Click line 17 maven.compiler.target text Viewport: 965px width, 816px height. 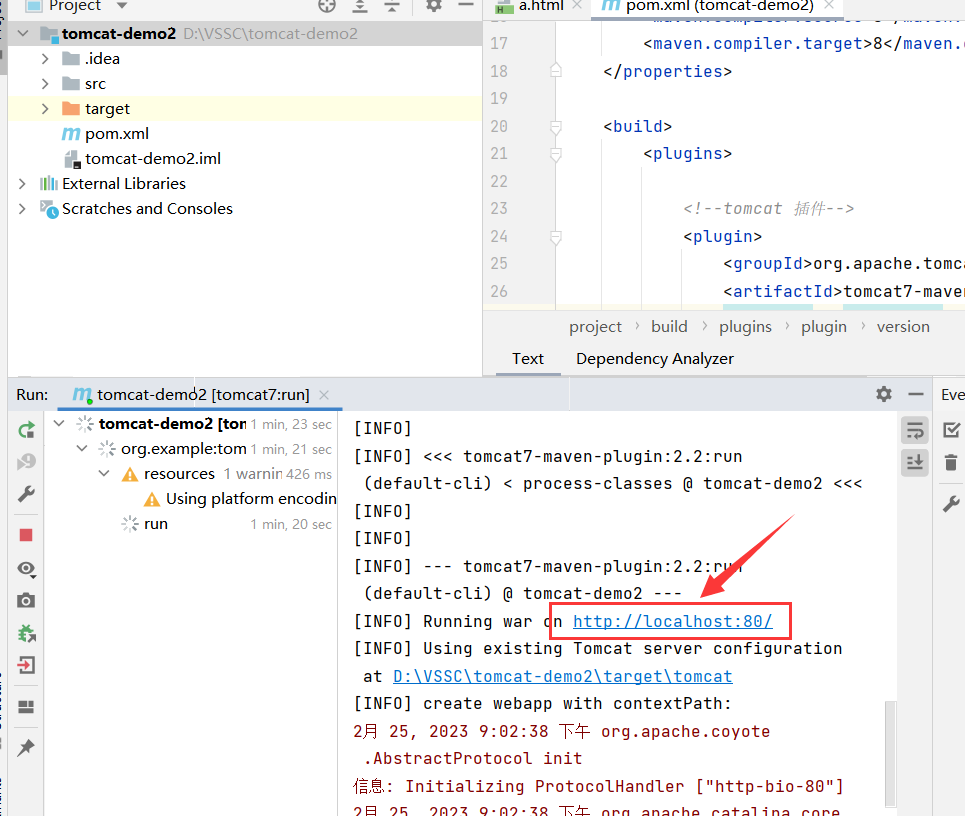pos(758,44)
